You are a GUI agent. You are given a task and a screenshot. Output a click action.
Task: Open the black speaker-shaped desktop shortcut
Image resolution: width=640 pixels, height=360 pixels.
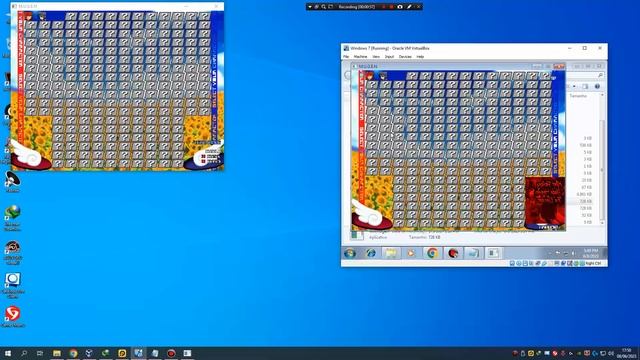point(12,182)
